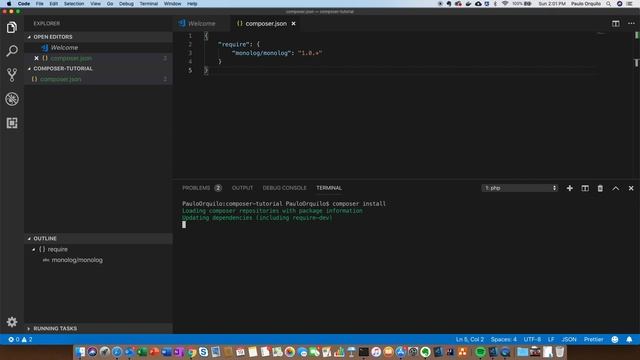Open errors and warnings status indicator
Image resolution: width=640 pixels, height=360 pixels.
(20, 339)
